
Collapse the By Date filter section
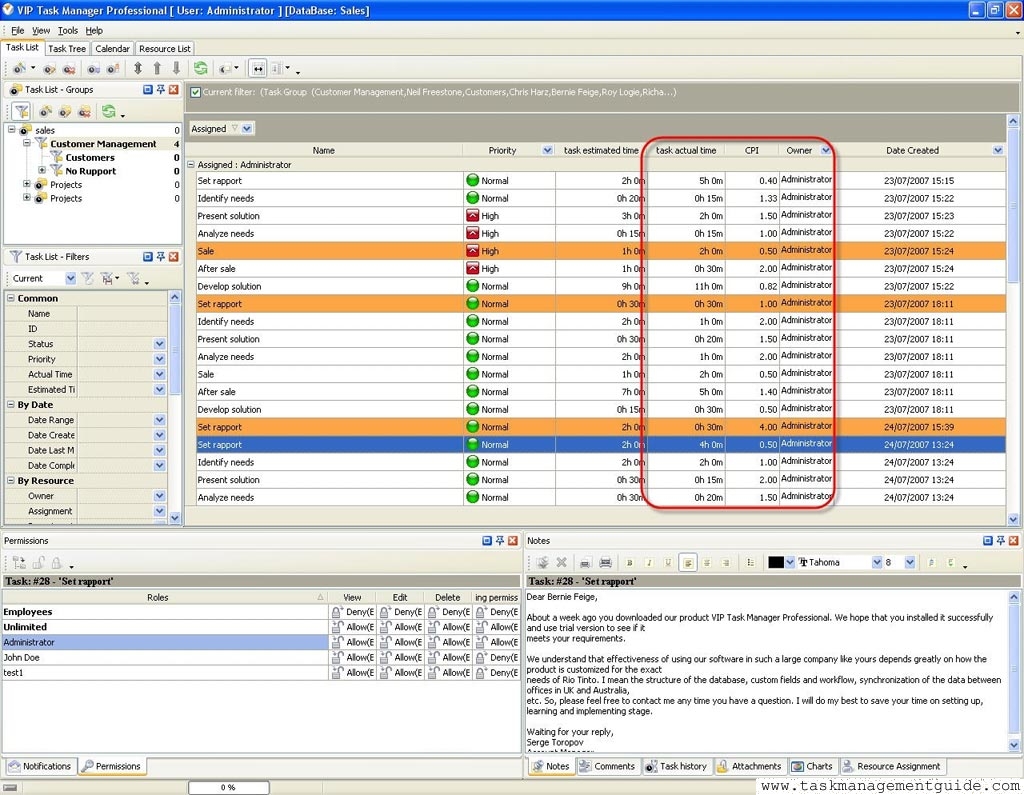(x=10, y=404)
